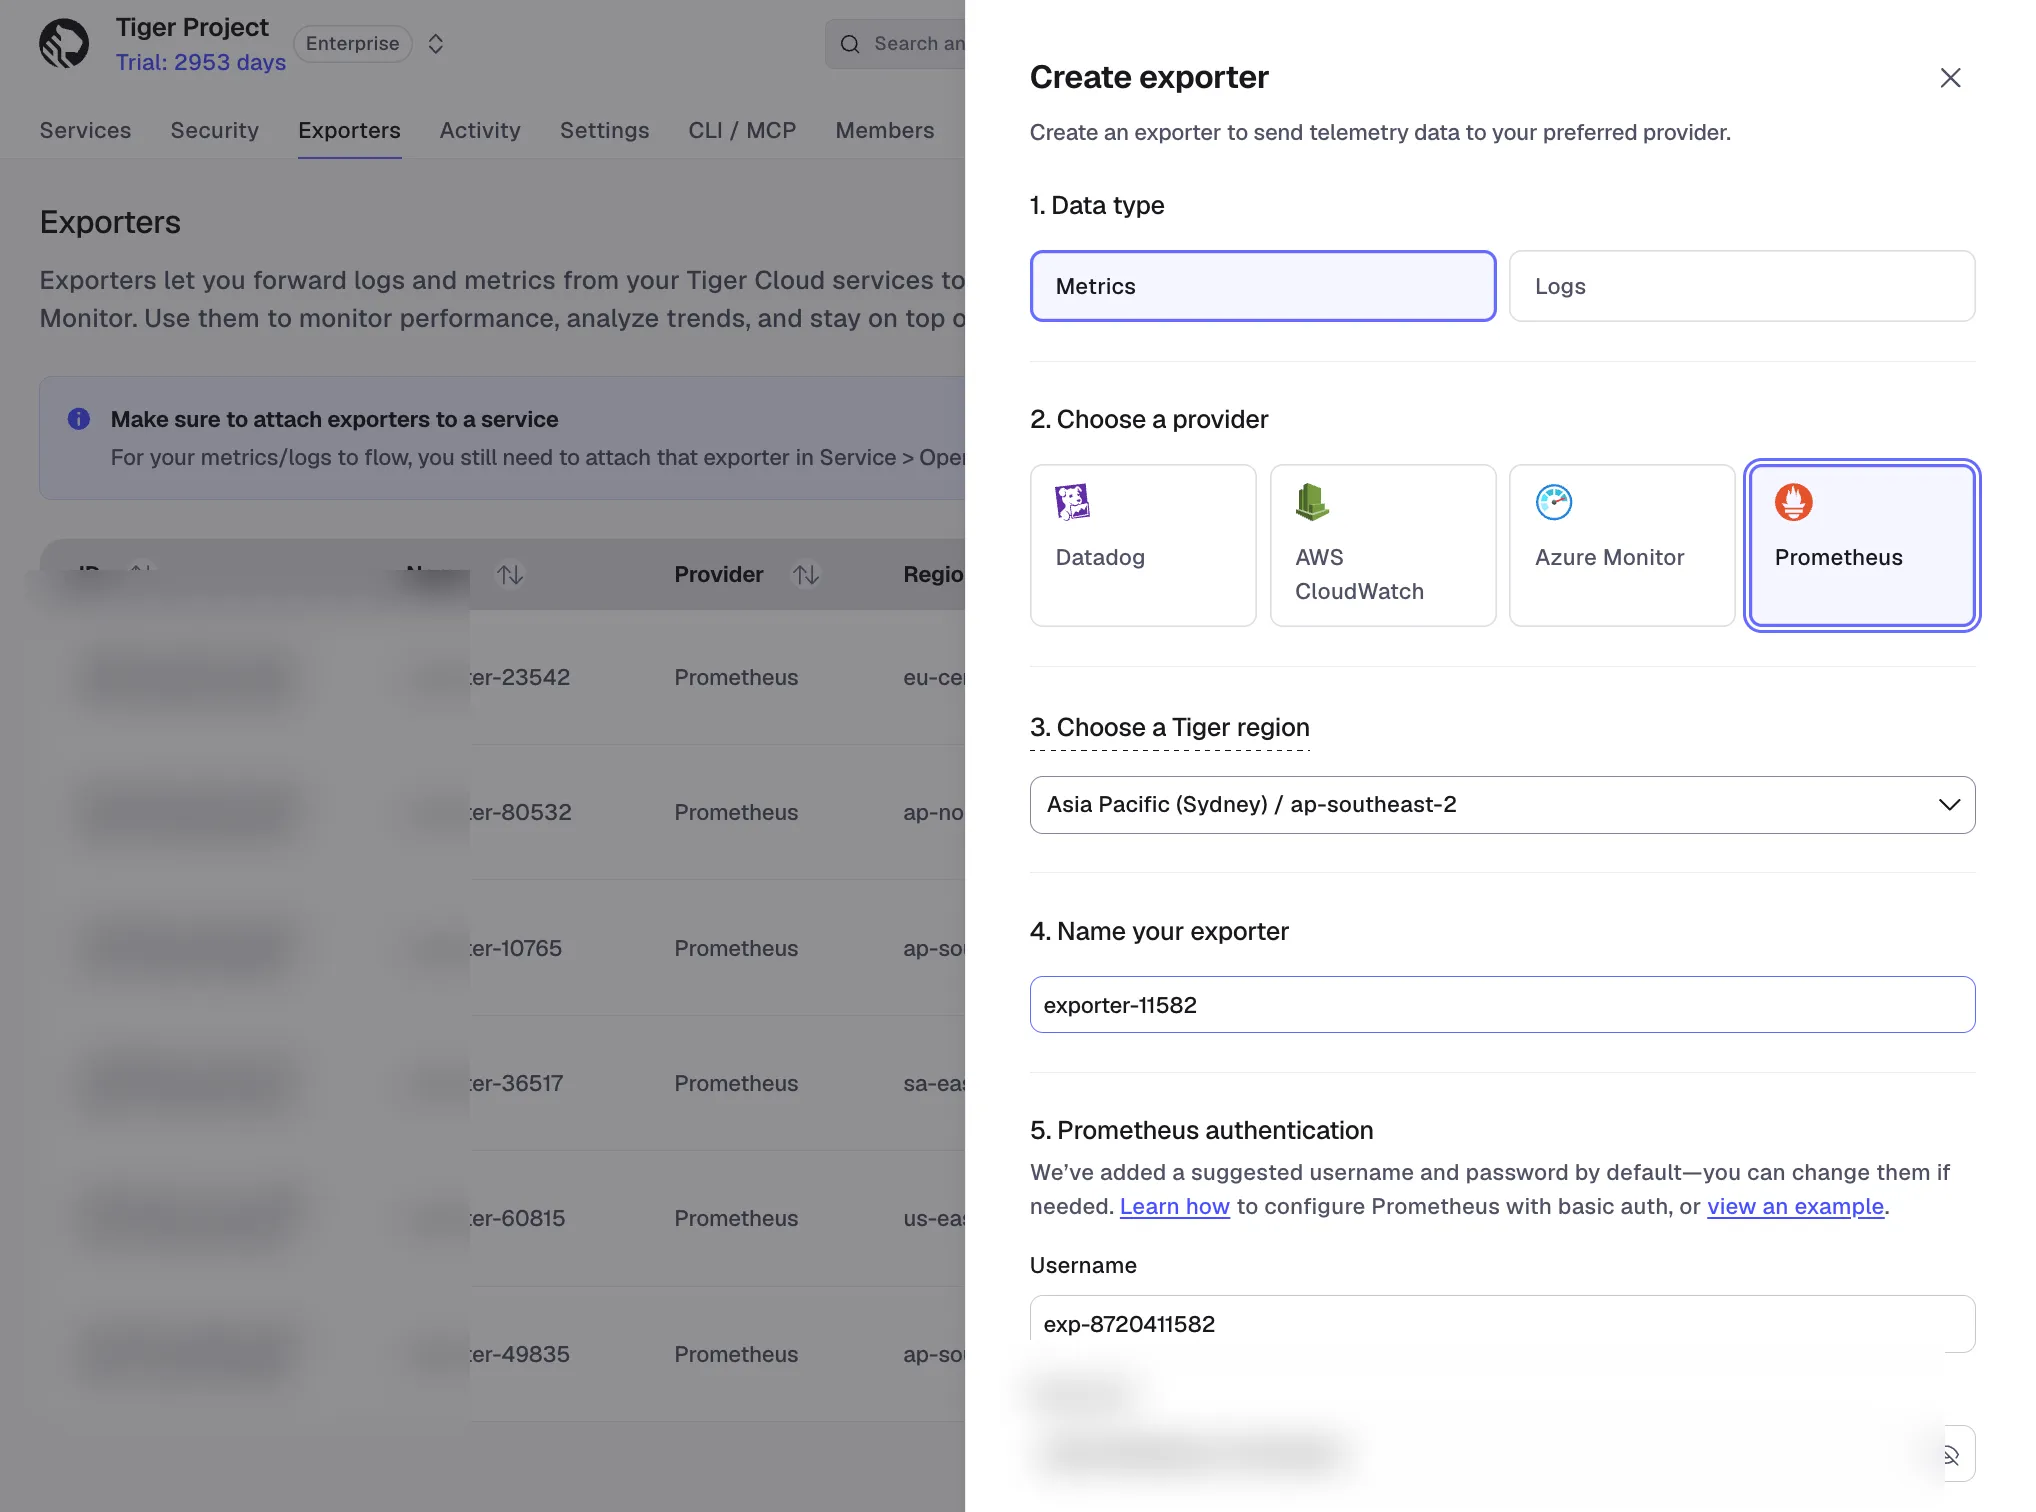Click Prometheus in the er-60815 row

pyautogui.click(x=736, y=1219)
